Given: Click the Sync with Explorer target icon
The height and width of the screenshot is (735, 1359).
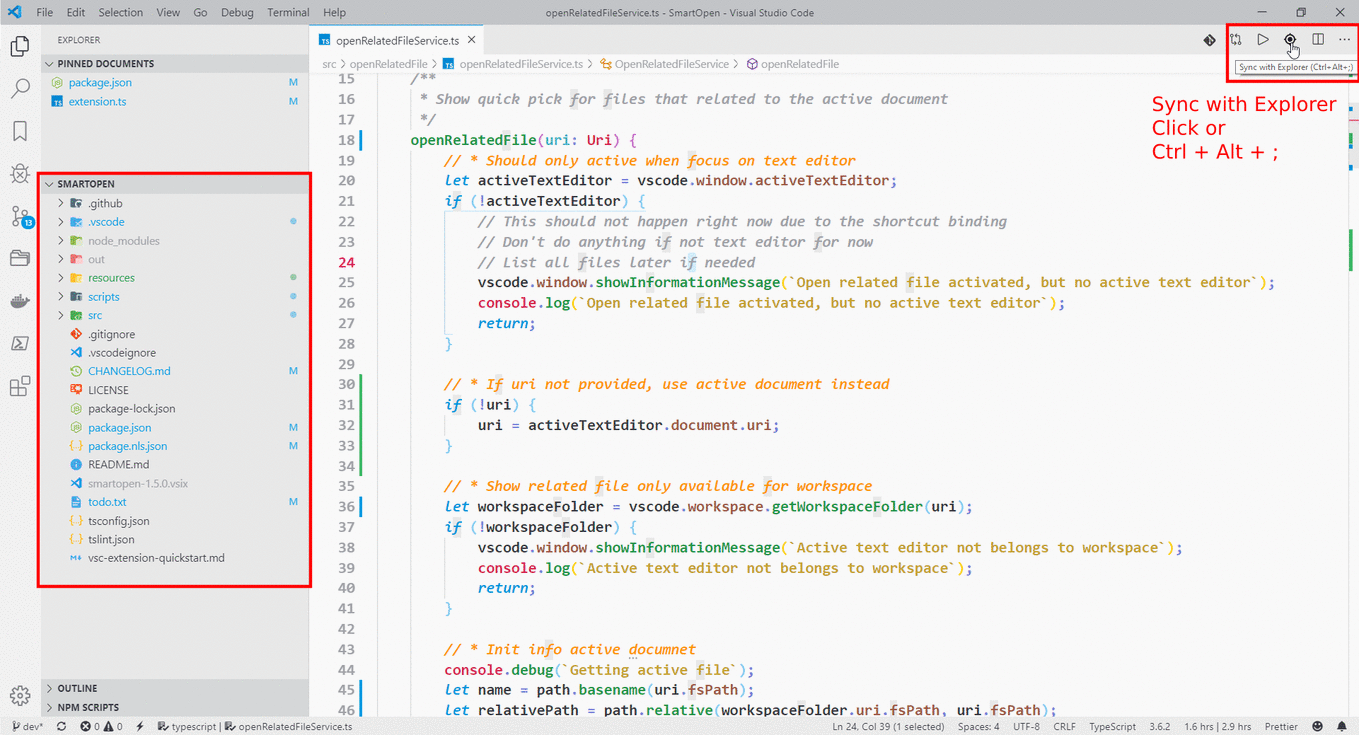Looking at the screenshot, I should click(x=1290, y=40).
